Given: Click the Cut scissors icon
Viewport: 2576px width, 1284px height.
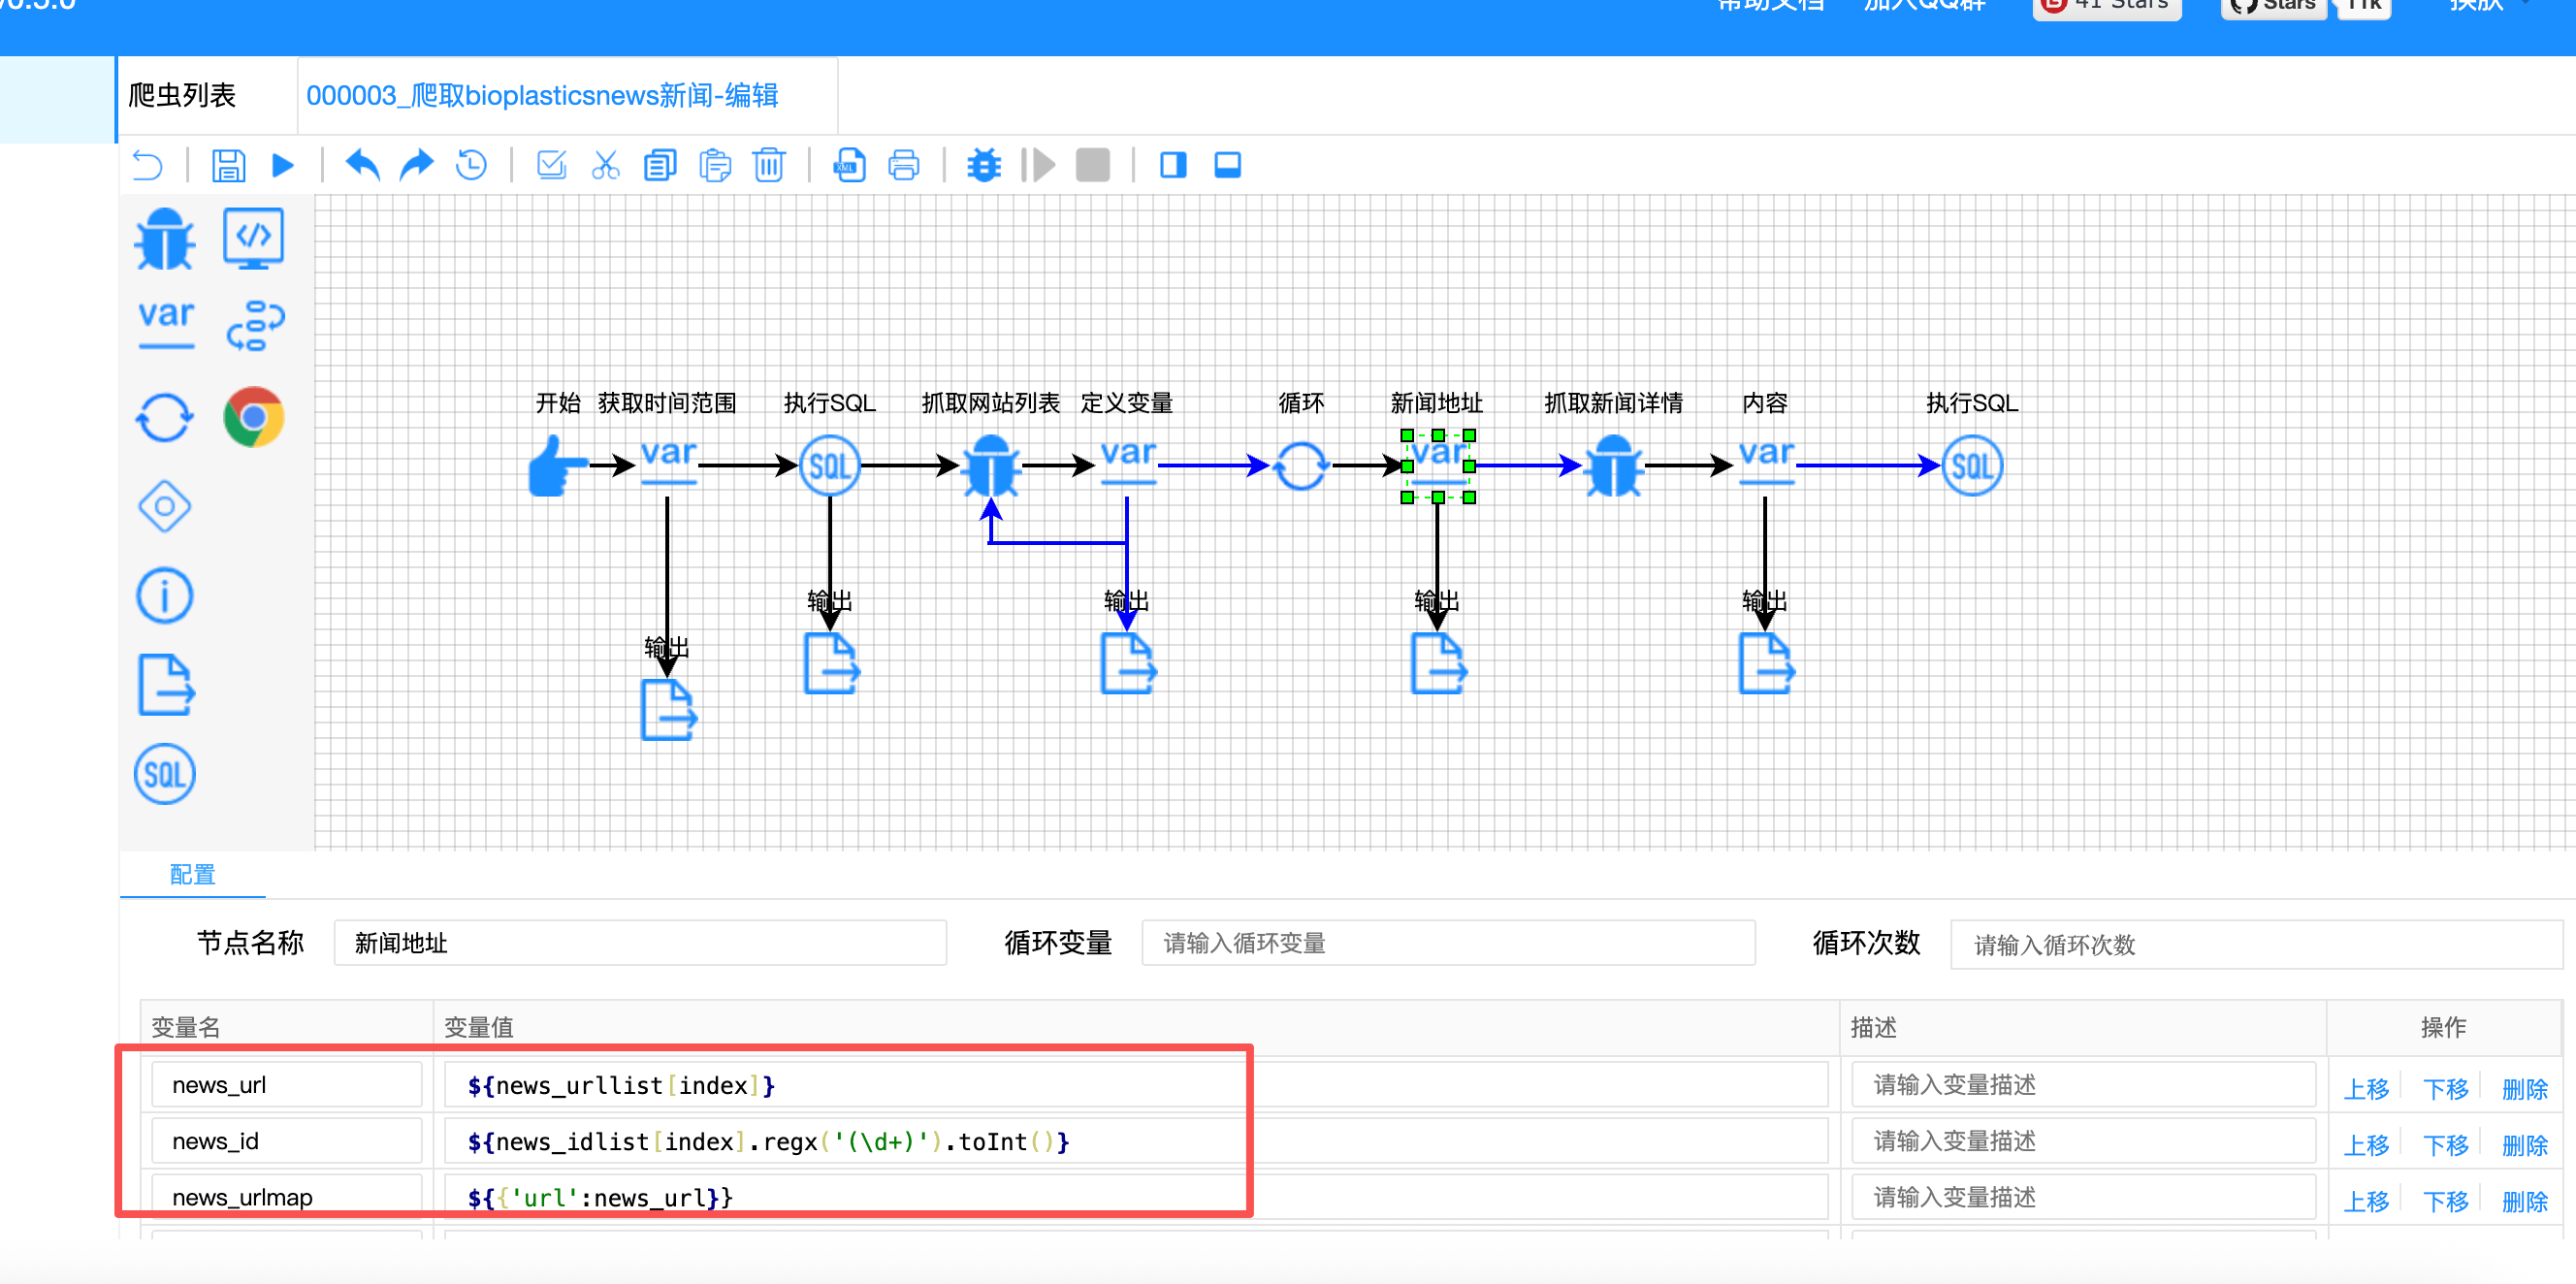Looking at the screenshot, I should (605, 165).
